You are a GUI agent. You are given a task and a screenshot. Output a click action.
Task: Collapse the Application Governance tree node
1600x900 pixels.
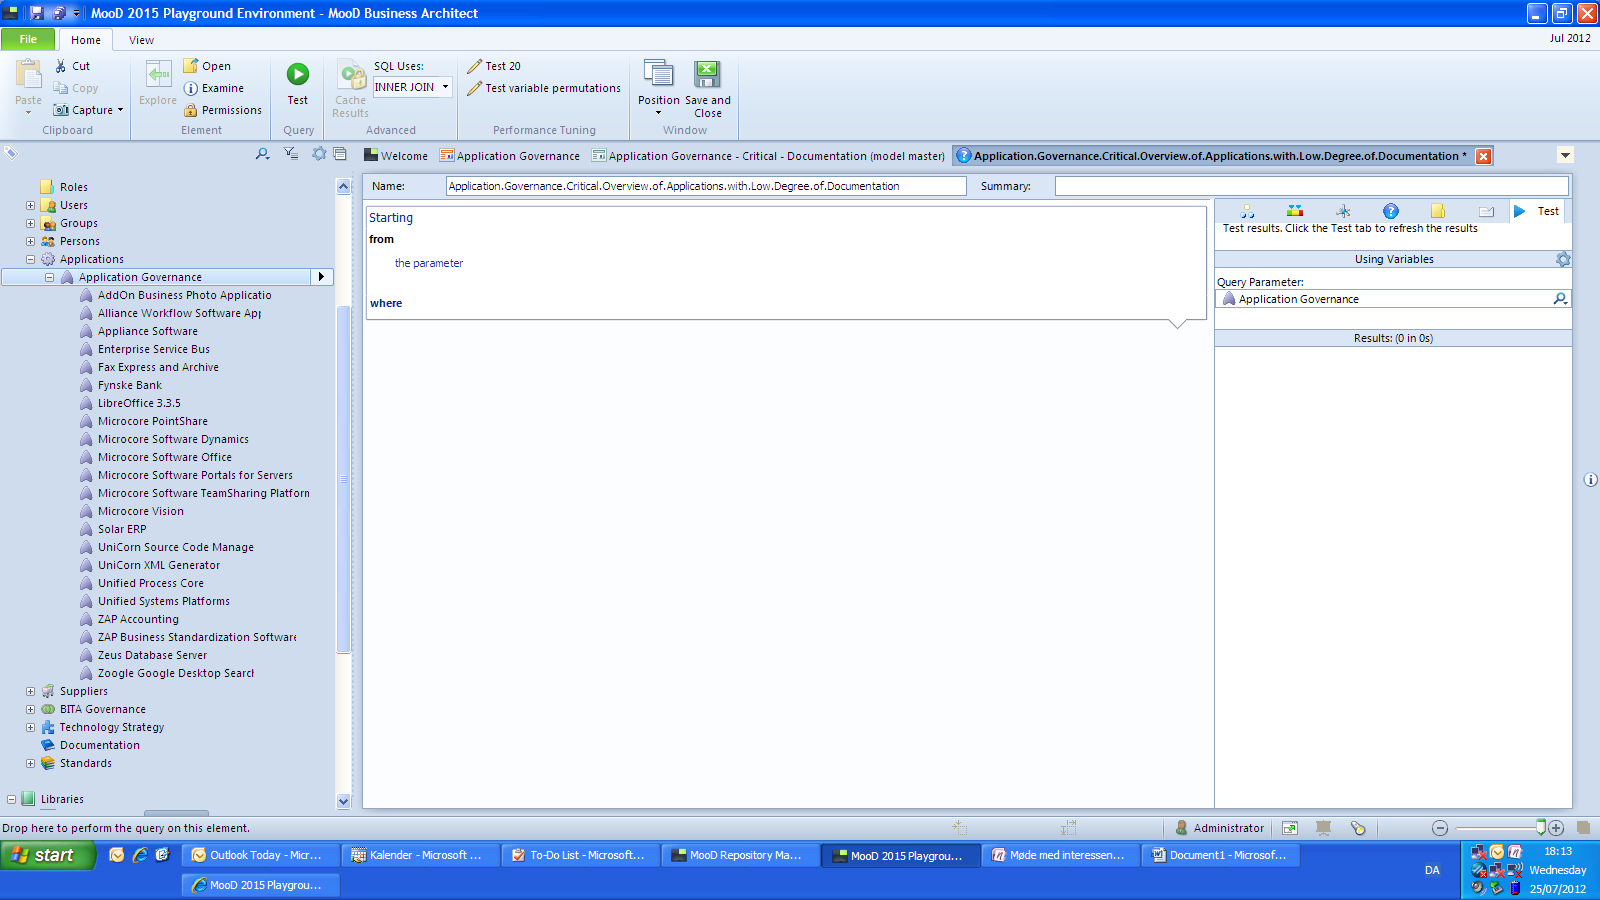(49, 278)
